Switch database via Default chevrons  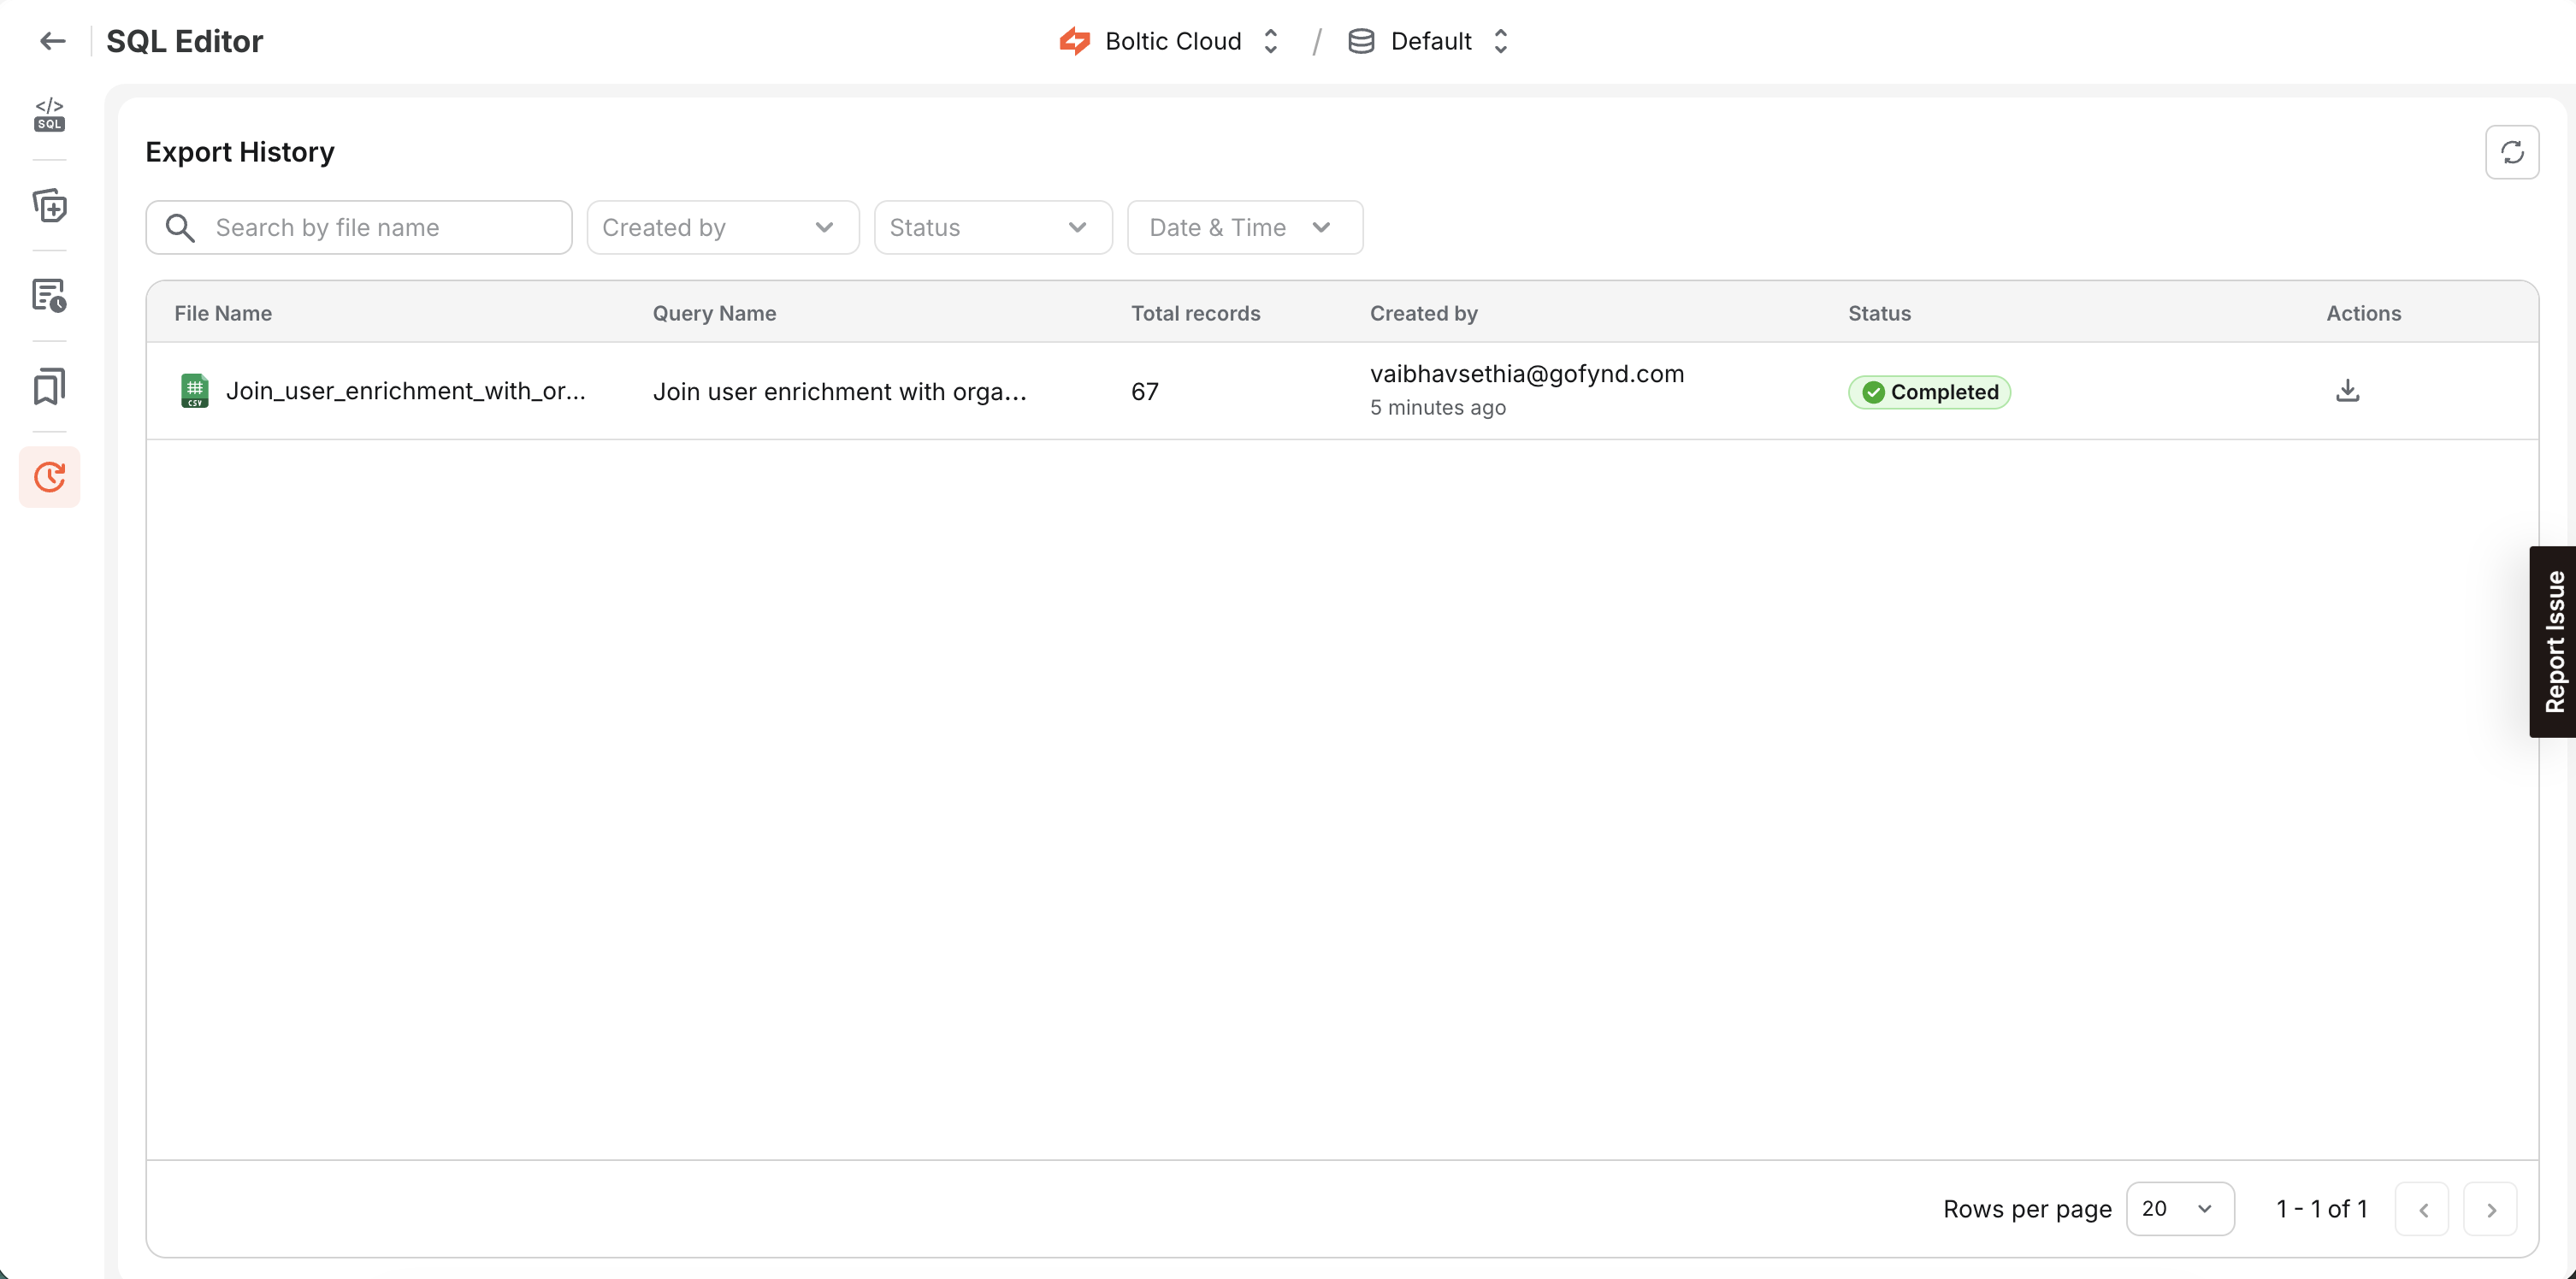pos(1500,40)
